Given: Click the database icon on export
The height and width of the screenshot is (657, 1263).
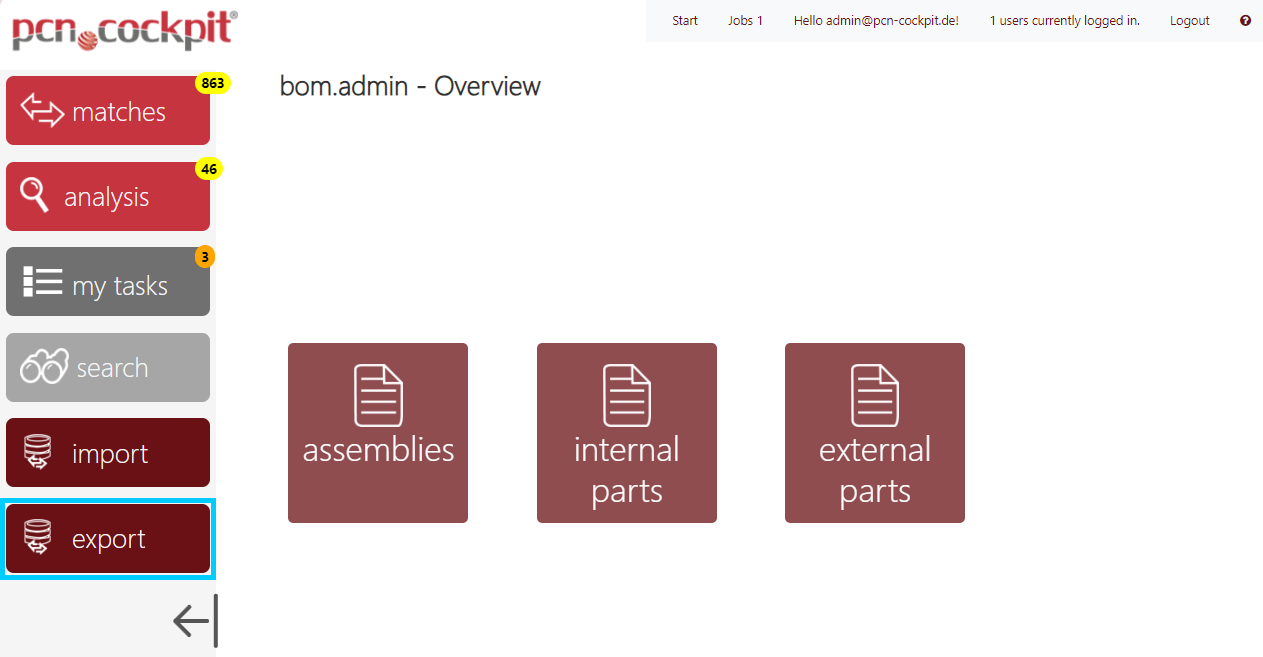Looking at the screenshot, I should [38, 537].
